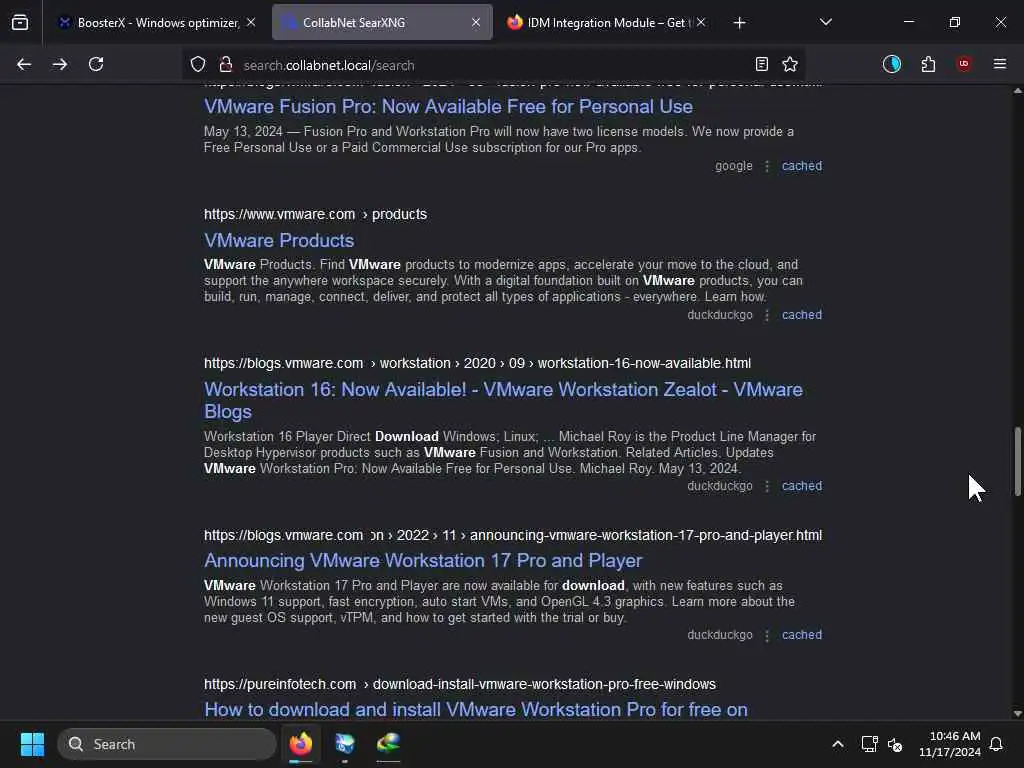Click the Firefox taskbar icon
1024x768 pixels.
click(301, 744)
